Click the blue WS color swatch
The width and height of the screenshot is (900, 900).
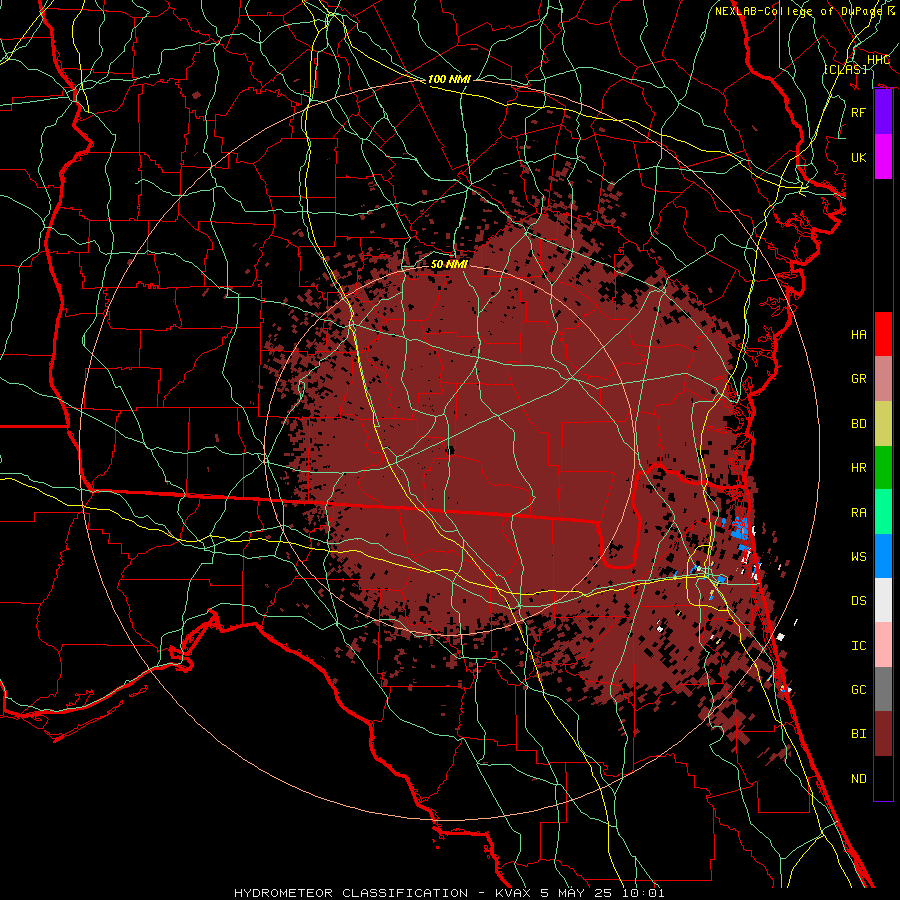pos(883,556)
